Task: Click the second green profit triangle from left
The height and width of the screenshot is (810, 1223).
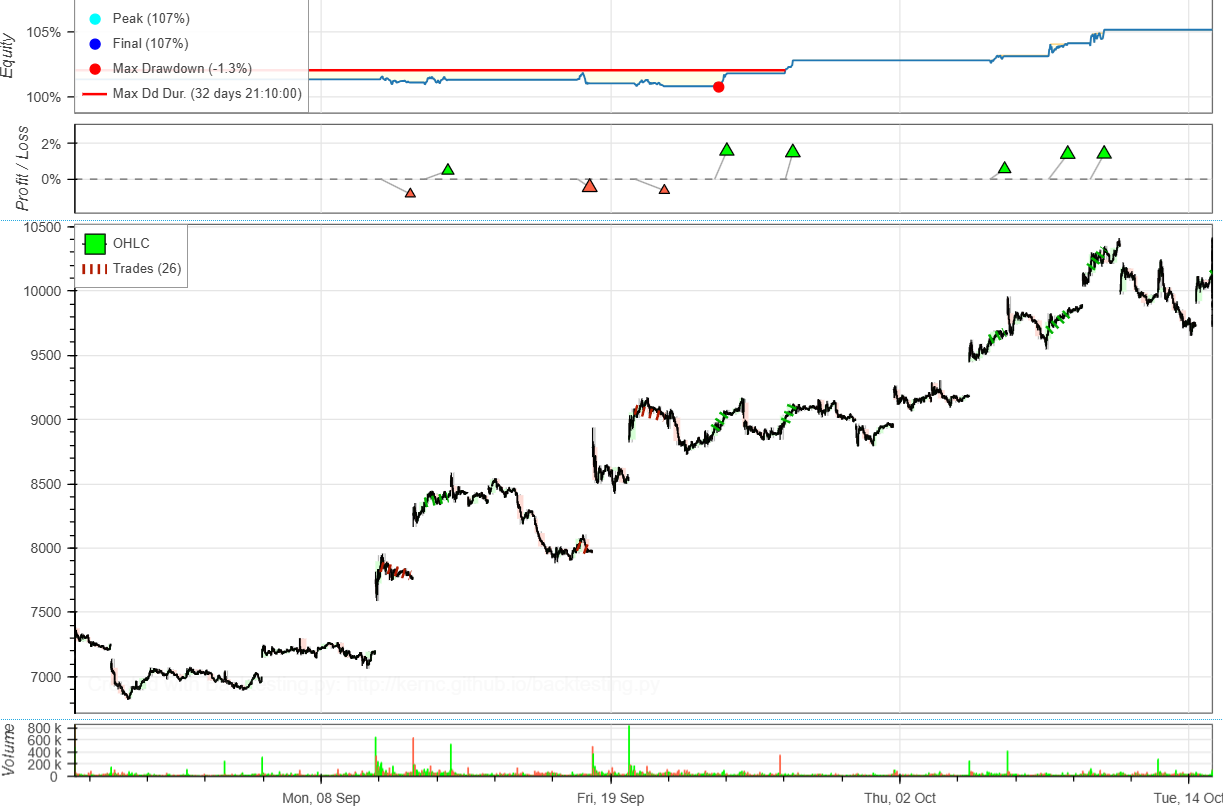Action: (x=727, y=150)
